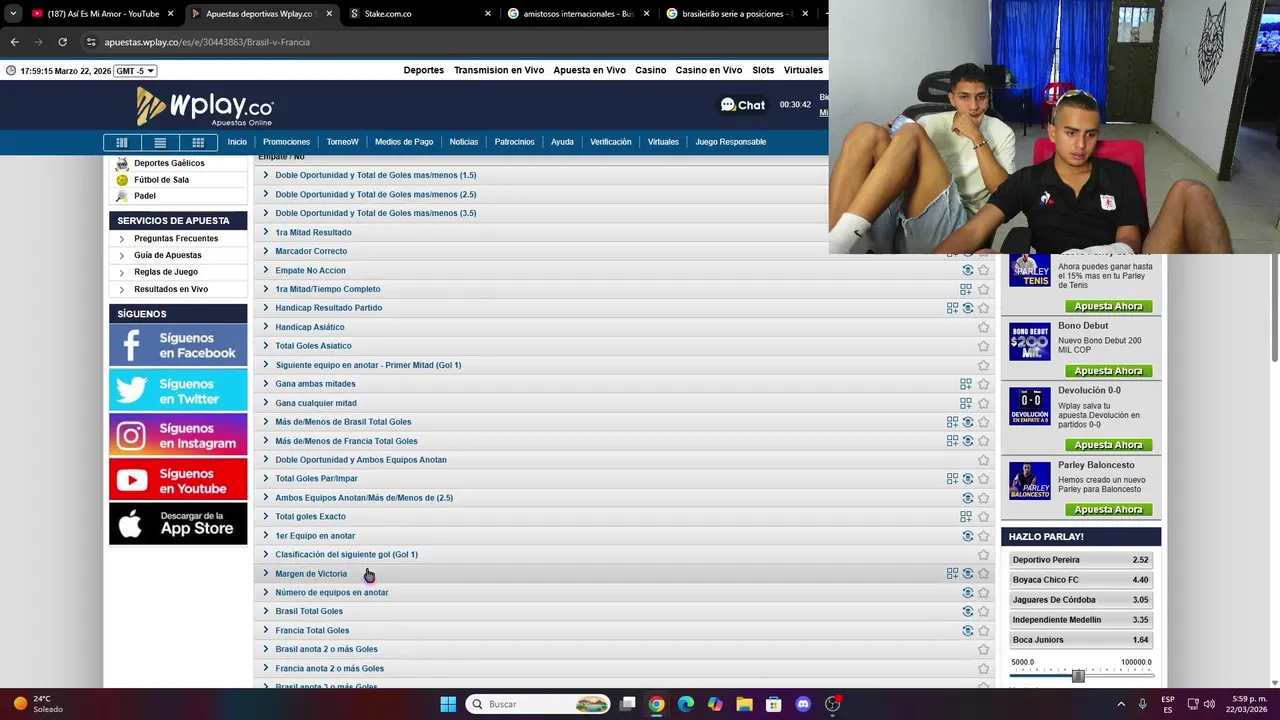Click grid-plus icon on Margen de Victoria row

click(x=952, y=574)
